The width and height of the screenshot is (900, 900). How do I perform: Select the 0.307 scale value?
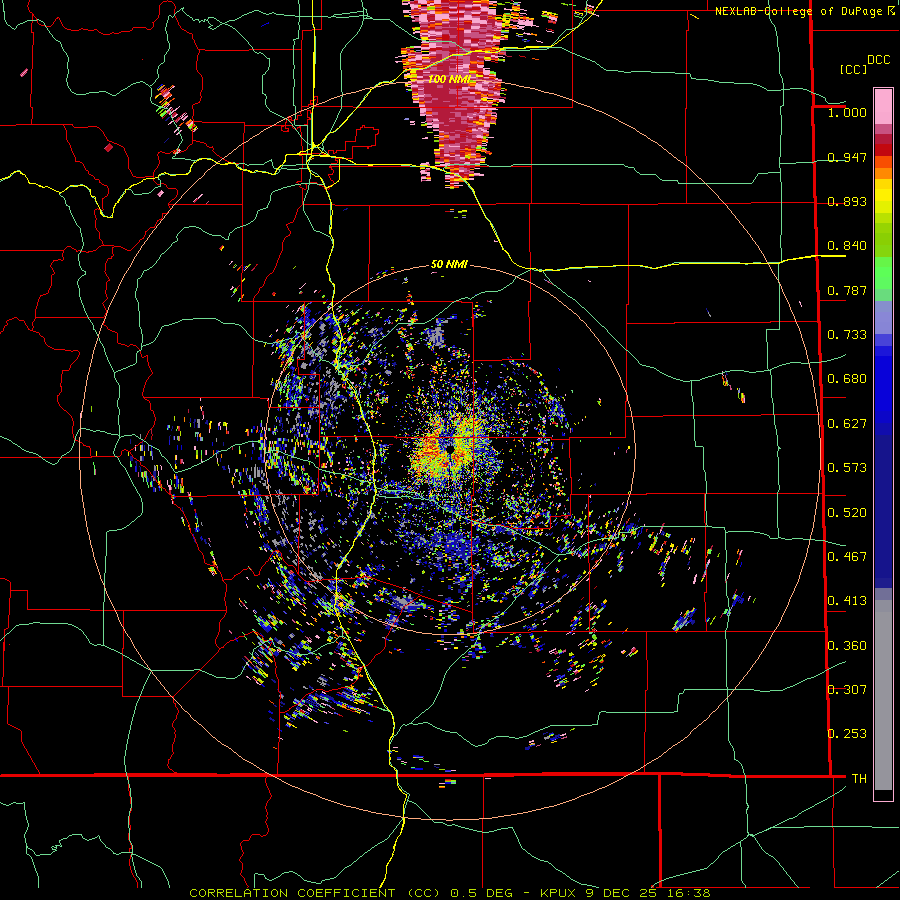(847, 690)
